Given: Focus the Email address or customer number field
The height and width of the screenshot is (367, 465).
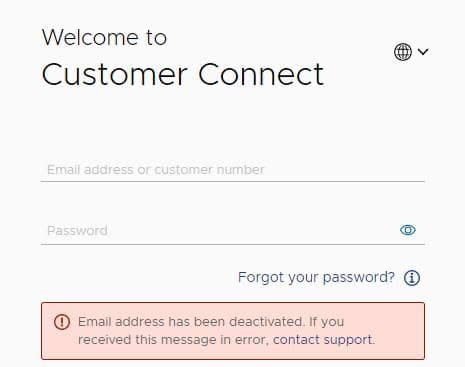Looking at the screenshot, I should (x=233, y=170).
